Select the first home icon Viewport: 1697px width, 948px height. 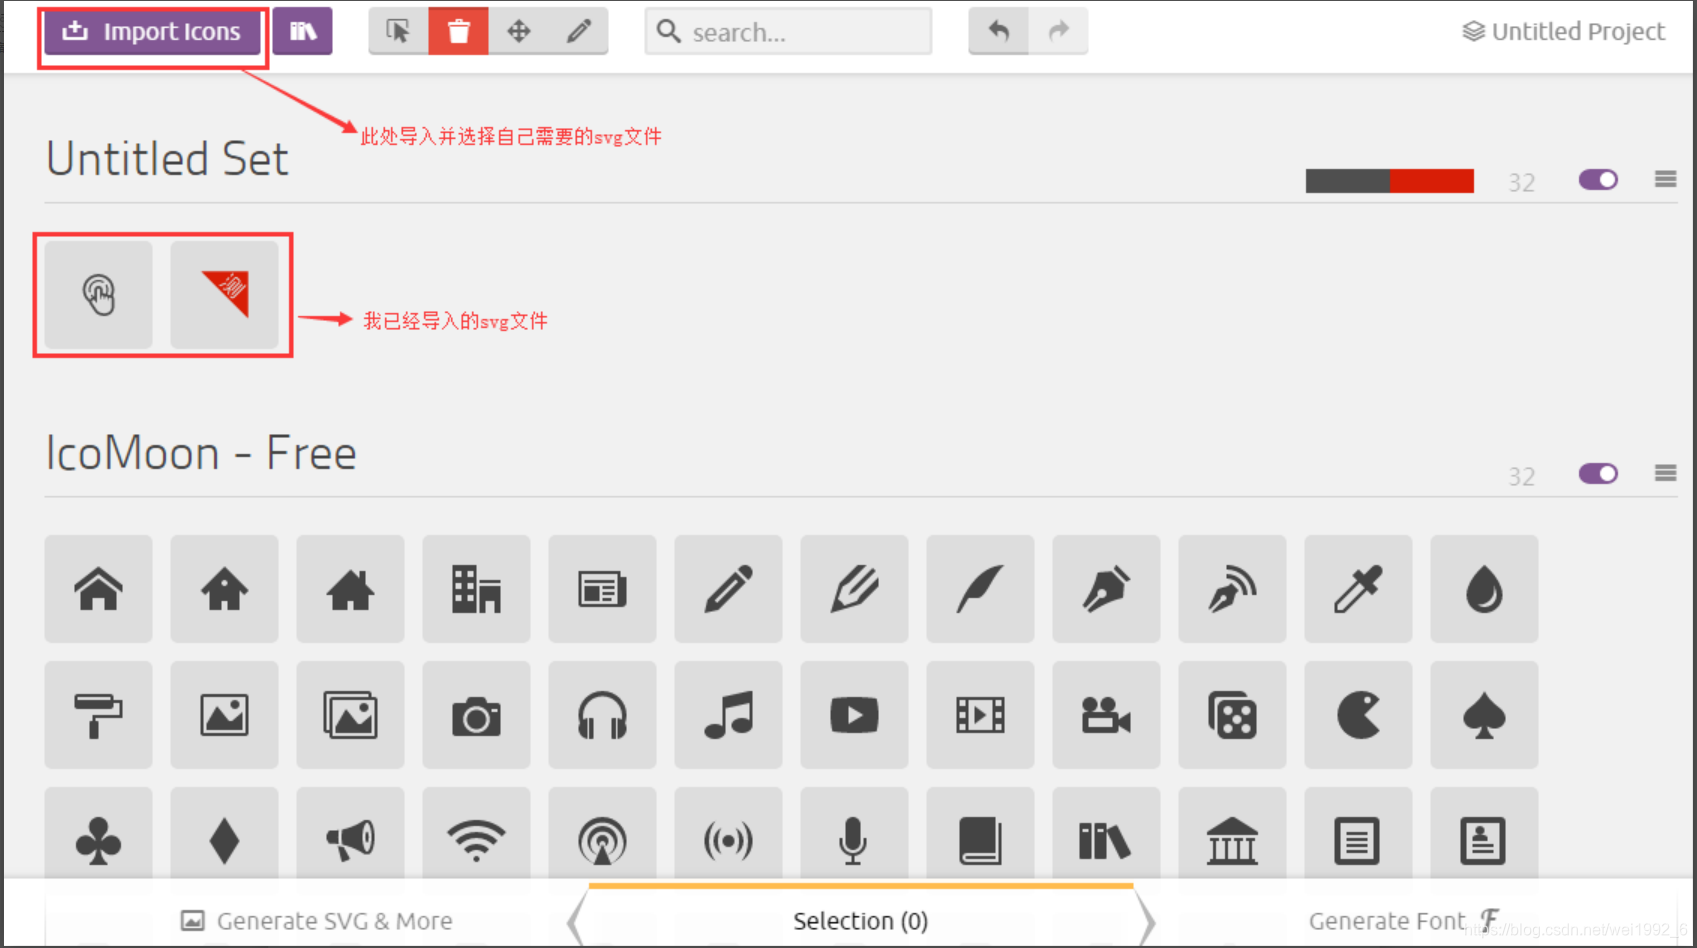(98, 589)
